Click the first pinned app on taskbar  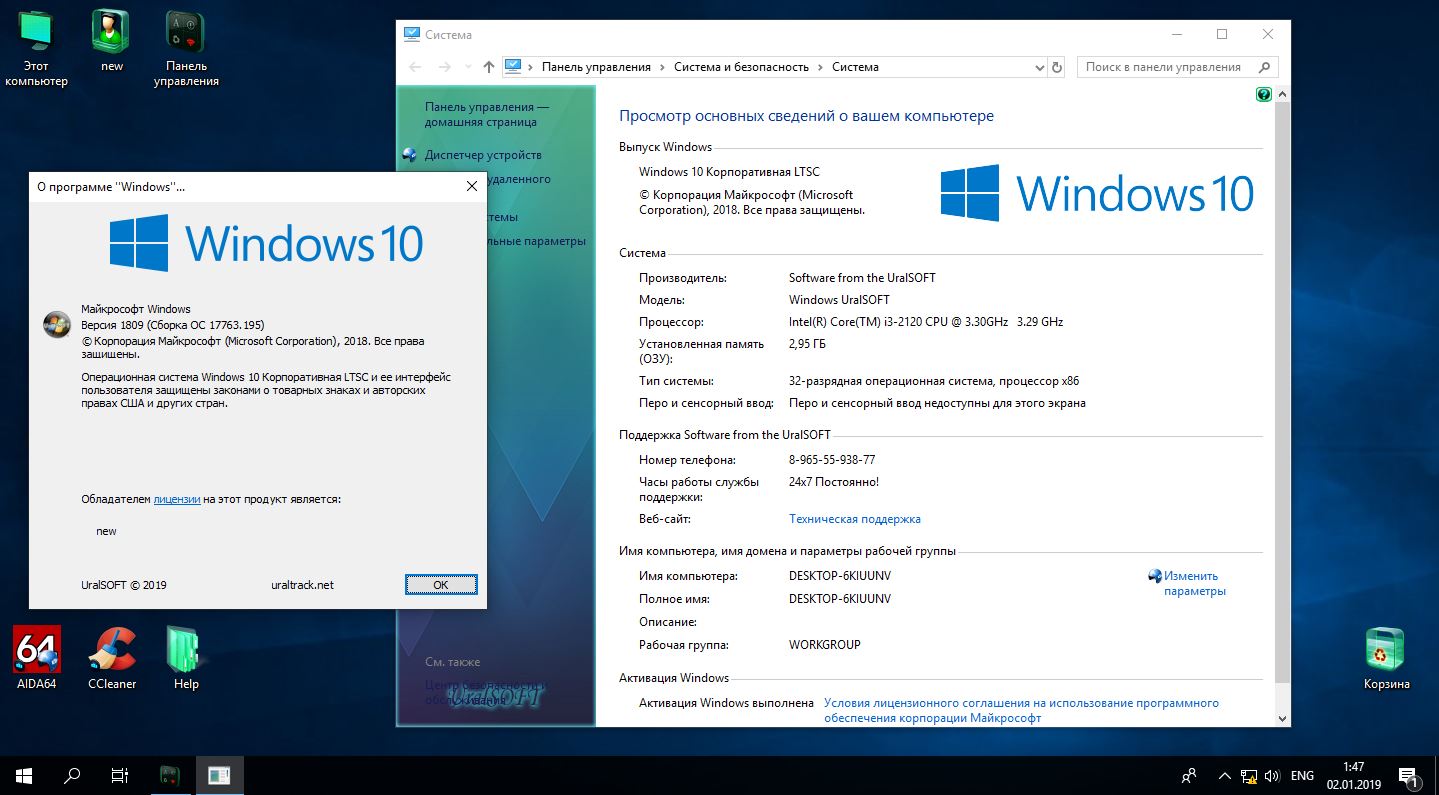[x=170, y=775]
